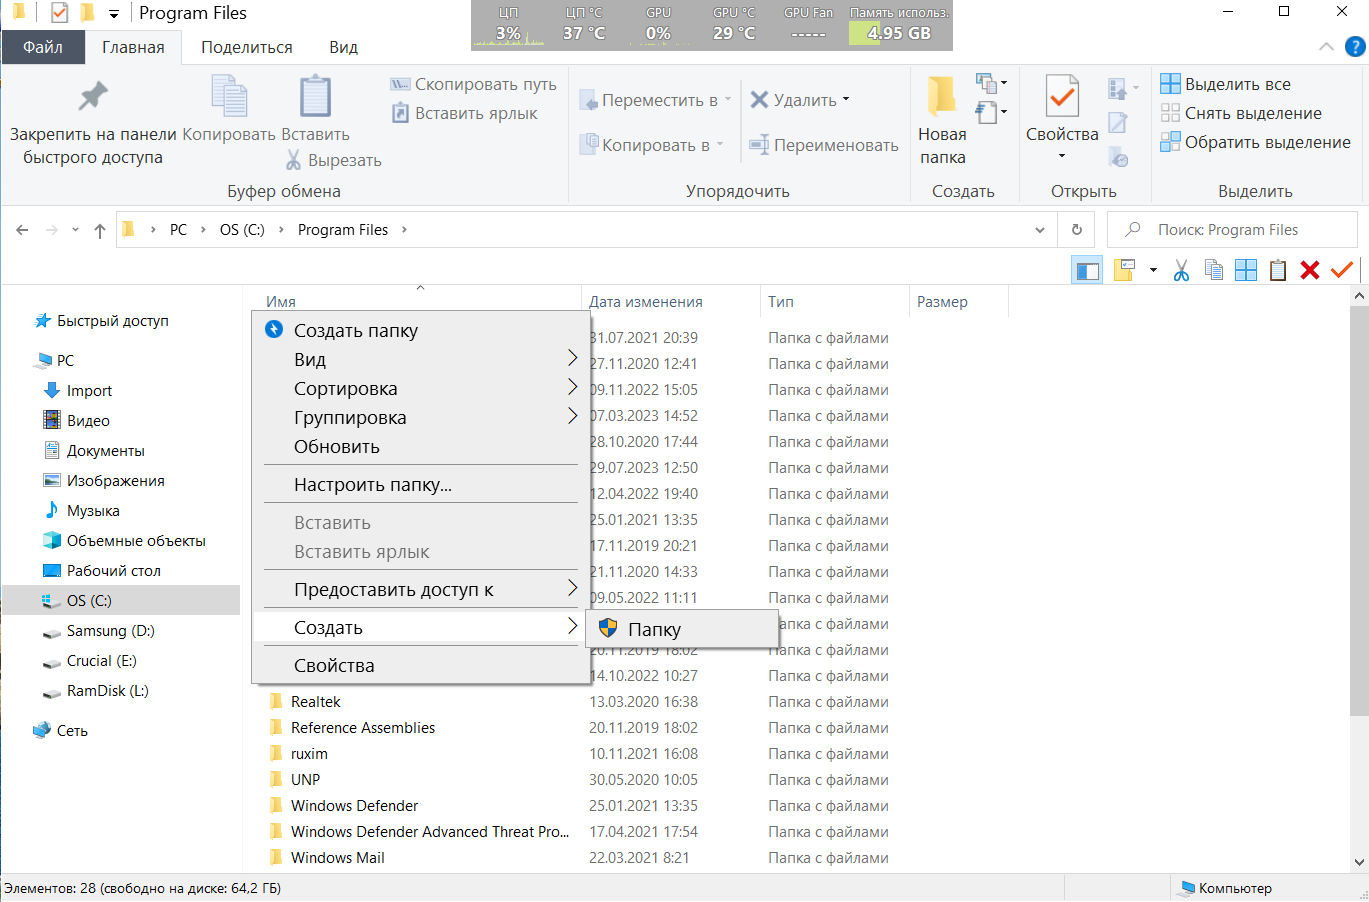Toggle the navigation pane toolbar icon
This screenshot has height=902, width=1369.
click(1087, 270)
